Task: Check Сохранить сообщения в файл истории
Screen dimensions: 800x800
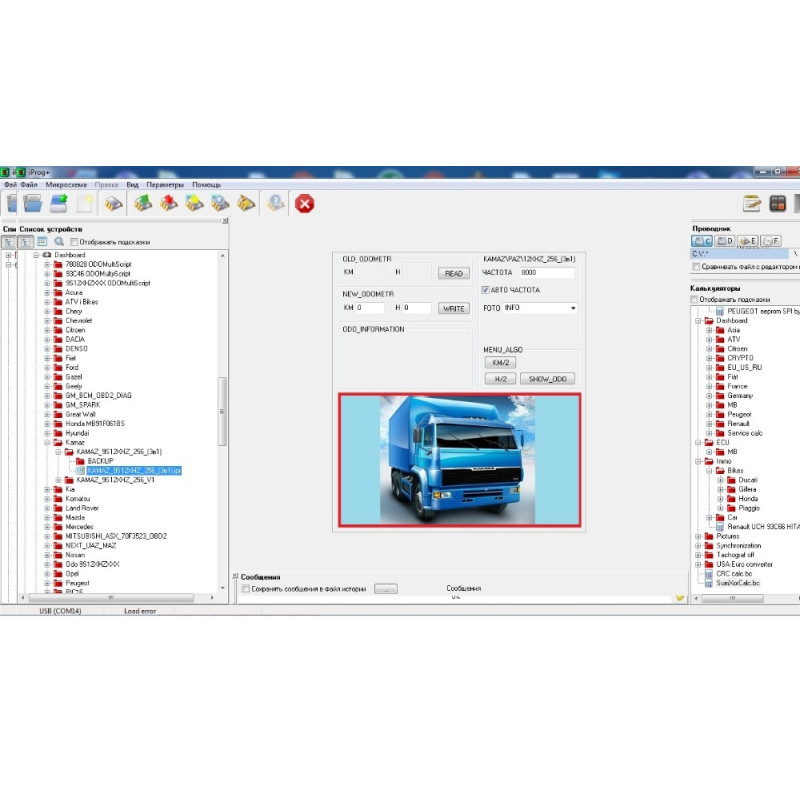Action: 245,589
